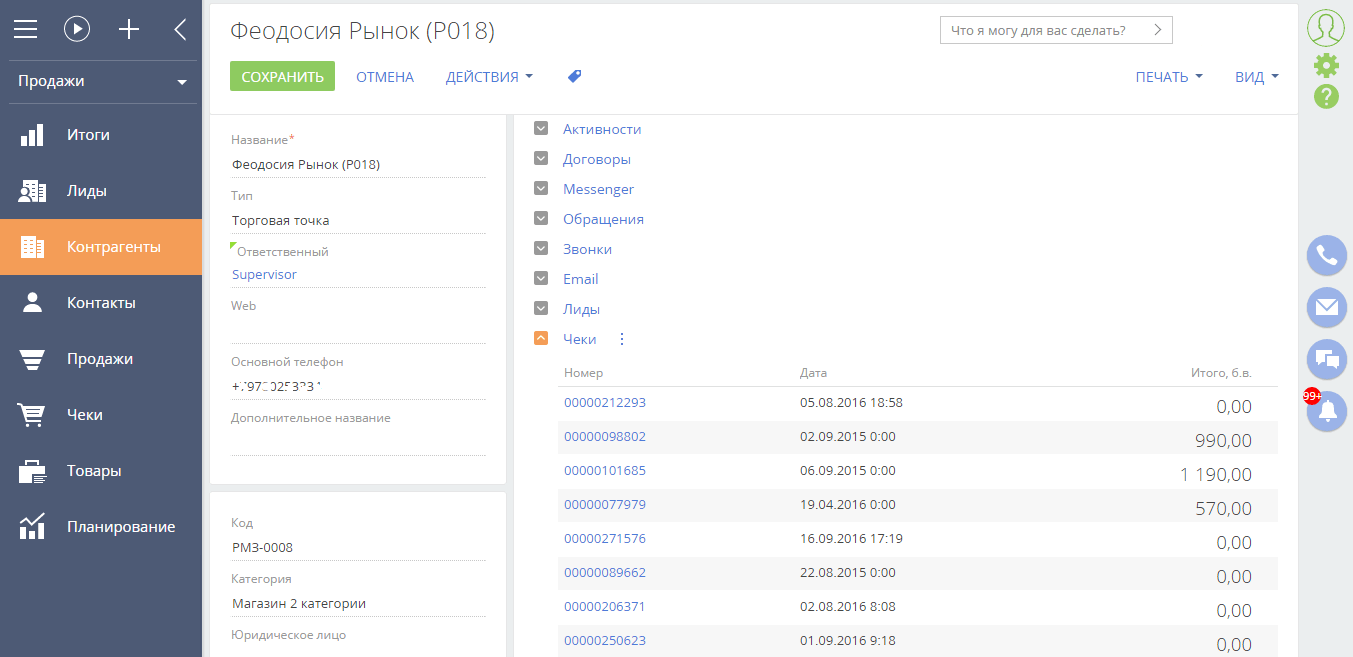This screenshot has height=657, width=1353.
Task: Open the Итоги section
Action: [101, 135]
